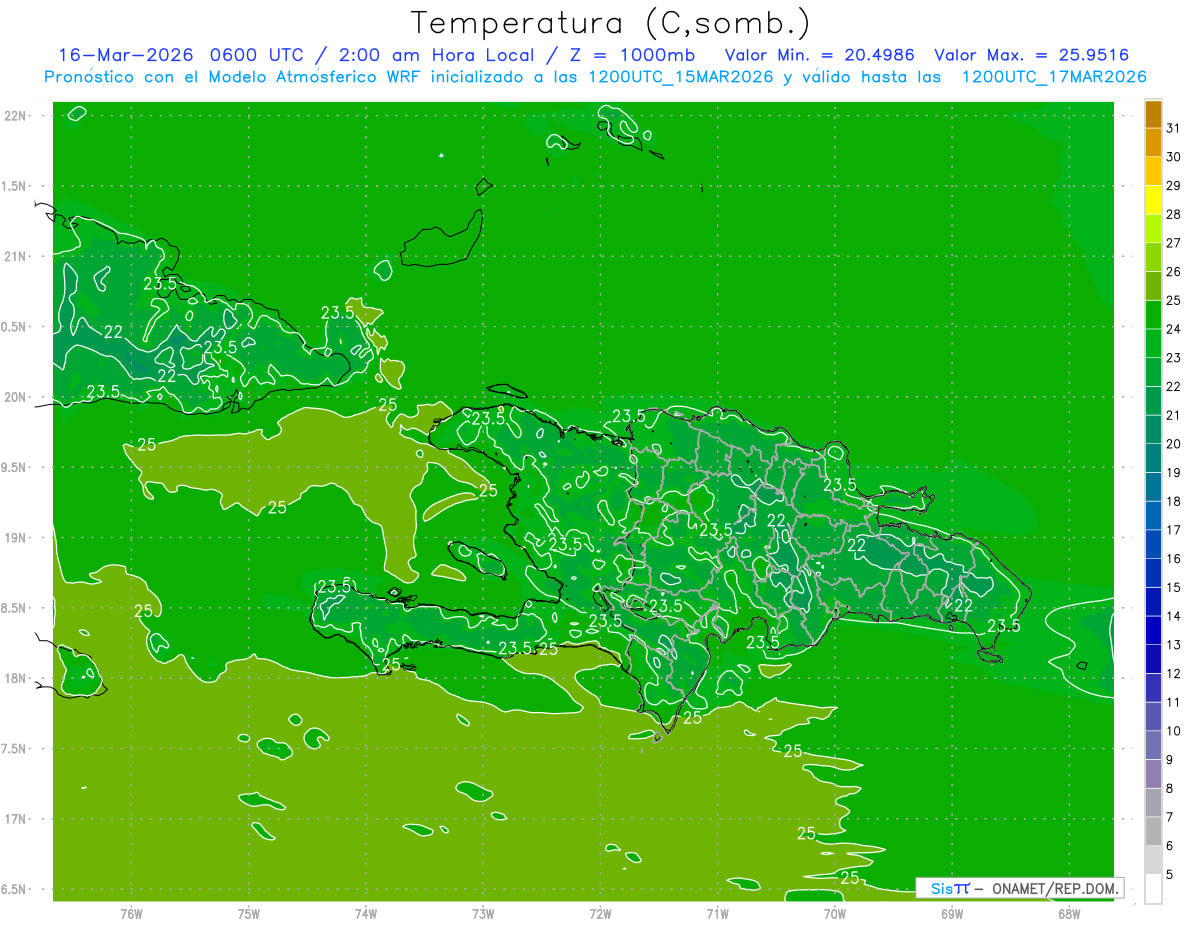Click legend value "19" on color scale

1174,472
